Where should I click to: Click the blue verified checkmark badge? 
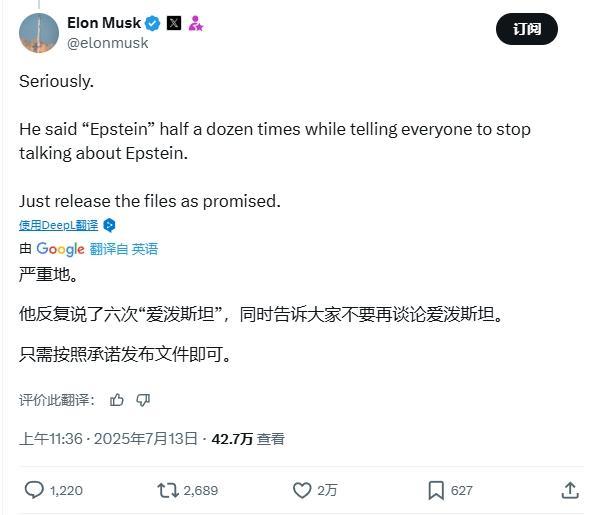click(x=152, y=24)
